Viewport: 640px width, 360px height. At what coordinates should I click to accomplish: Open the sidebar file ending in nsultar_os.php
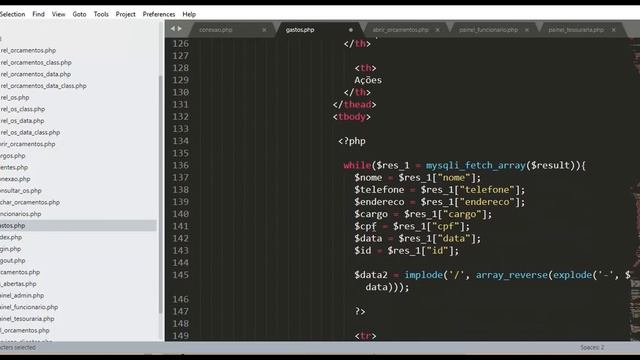pyautogui.click(x=21, y=191)
